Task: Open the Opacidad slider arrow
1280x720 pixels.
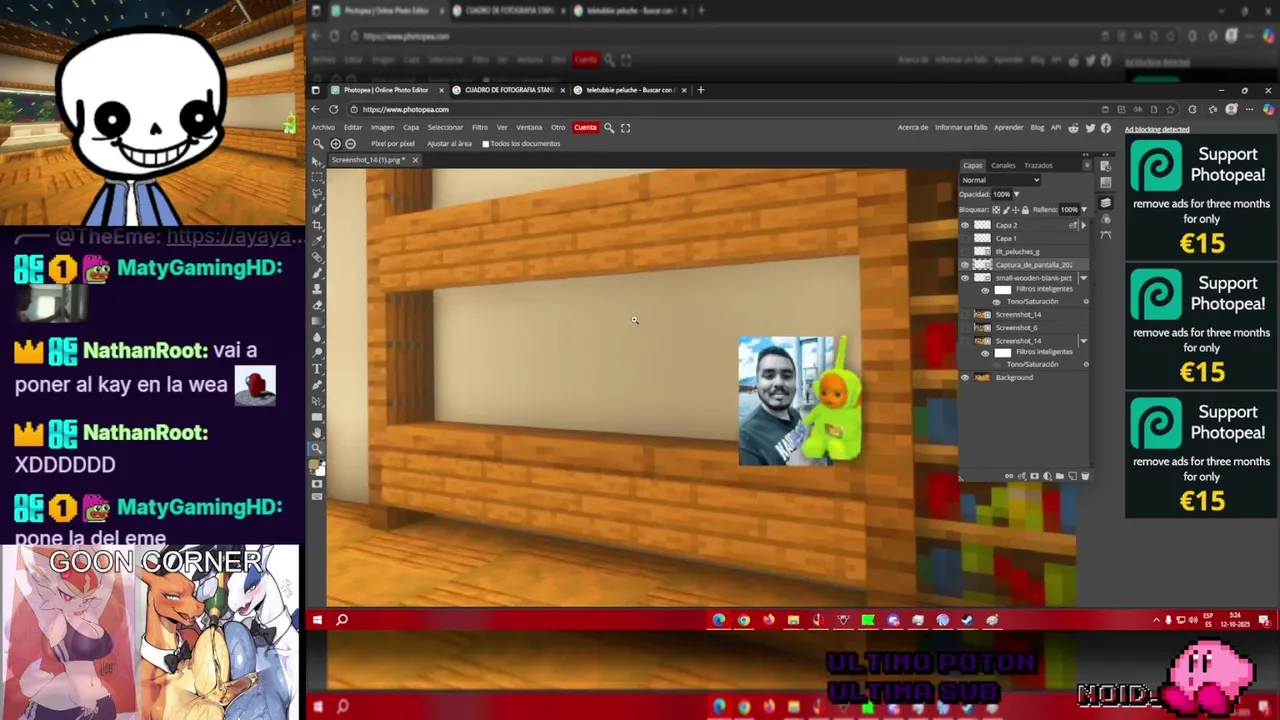Action: coord(1017,195)
